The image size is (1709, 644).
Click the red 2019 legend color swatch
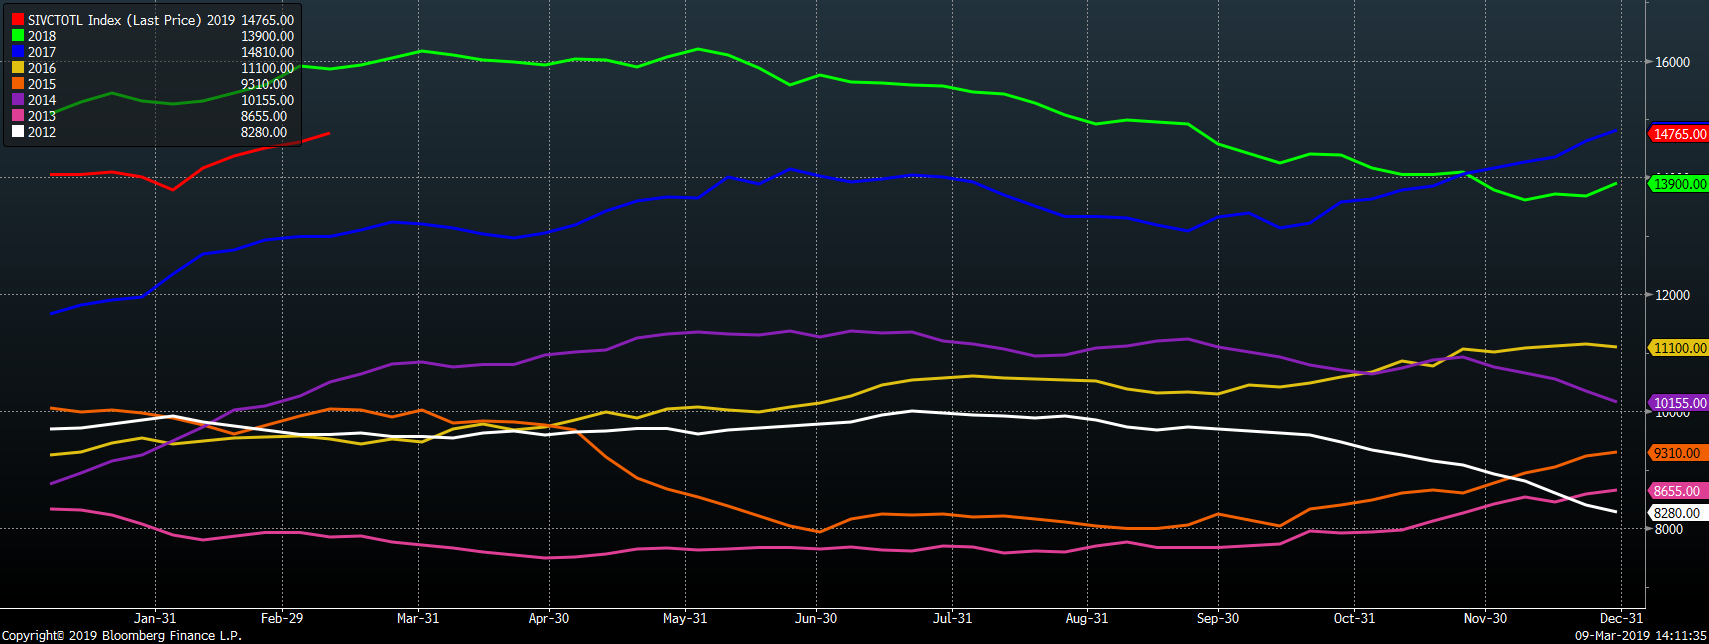click(x=17, y=20)
